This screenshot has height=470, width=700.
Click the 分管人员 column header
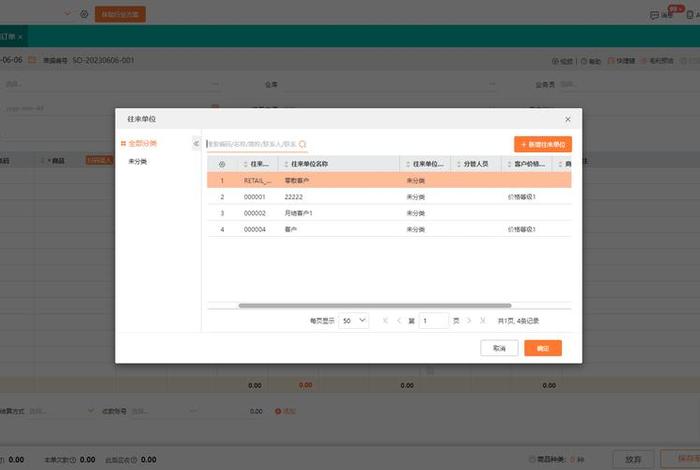(x=476, y=164)
